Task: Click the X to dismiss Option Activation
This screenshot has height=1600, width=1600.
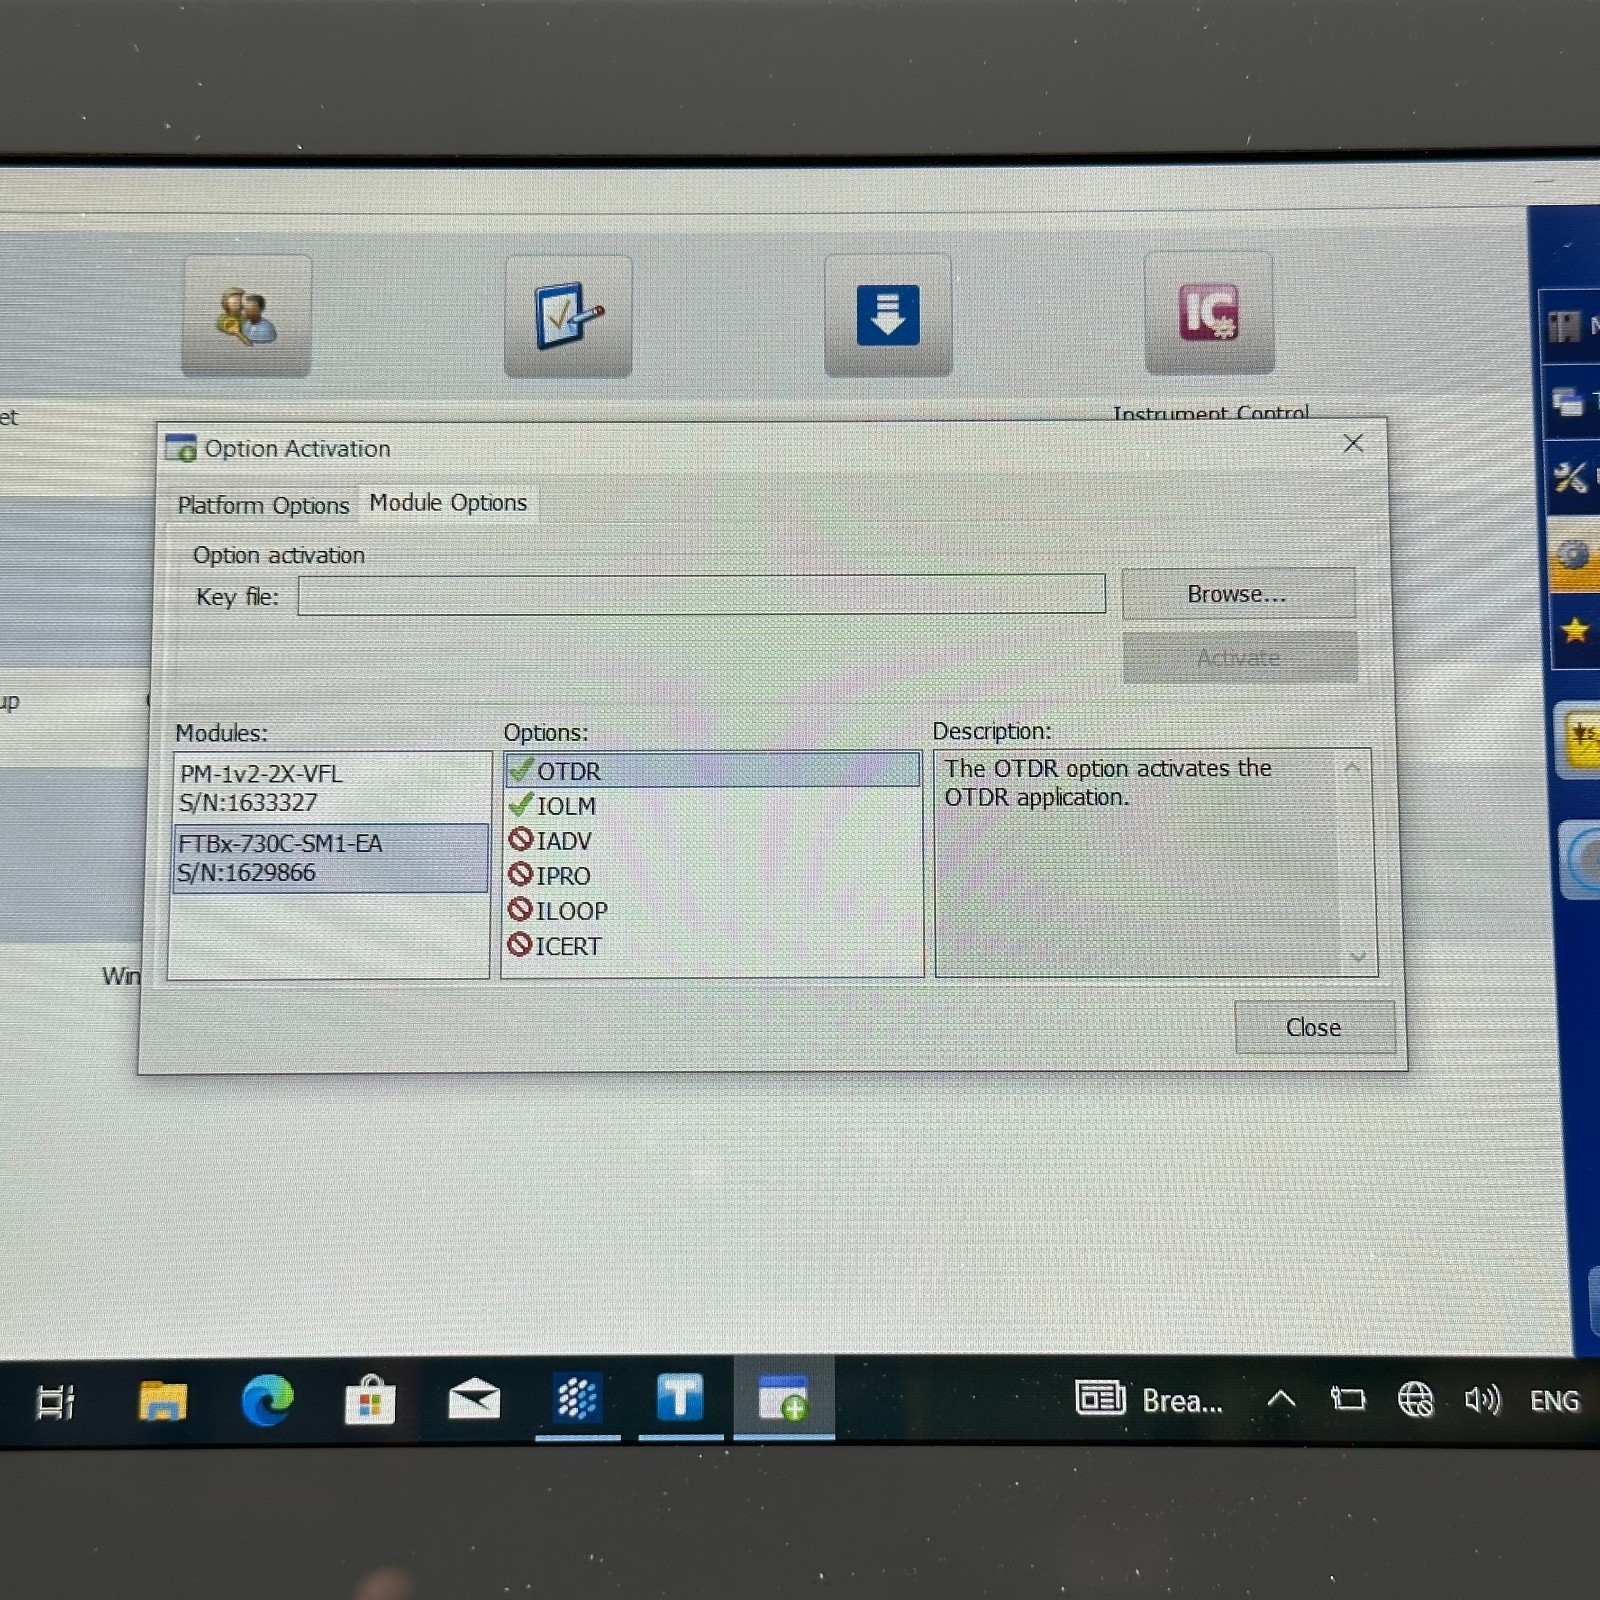Action: click(x=1353, y=443)
